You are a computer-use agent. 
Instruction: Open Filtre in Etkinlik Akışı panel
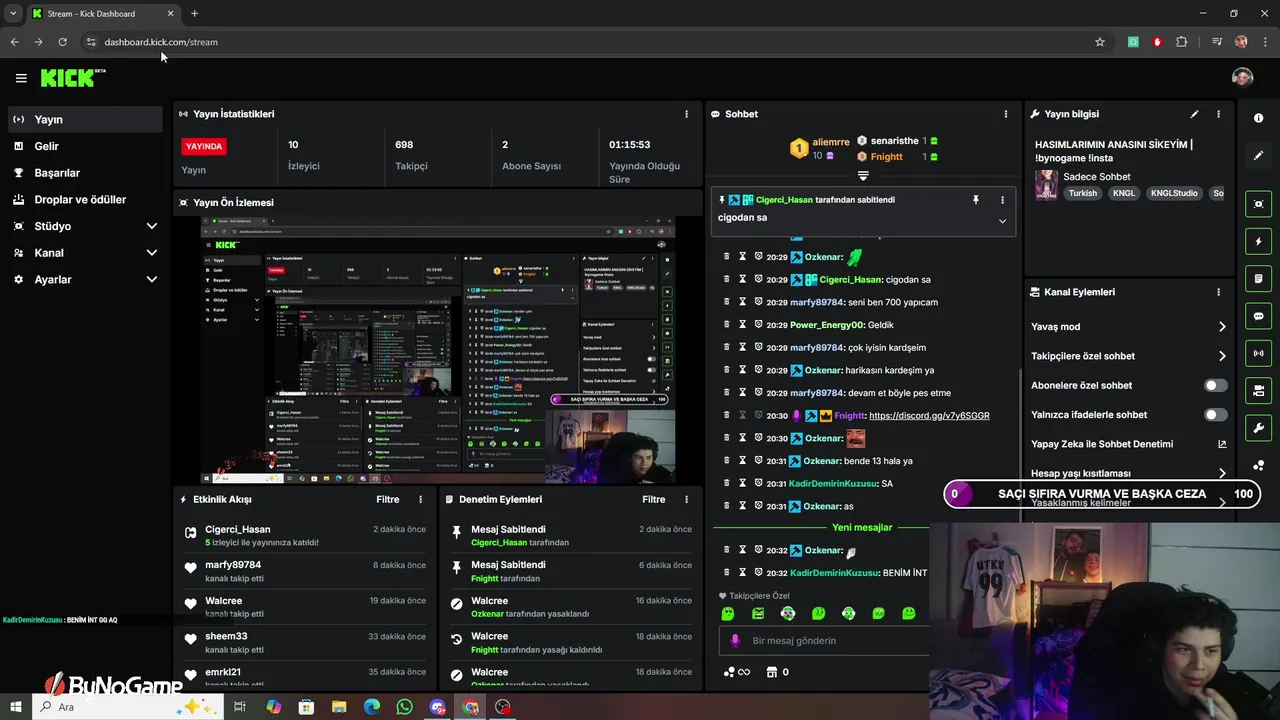coord(387,499)
